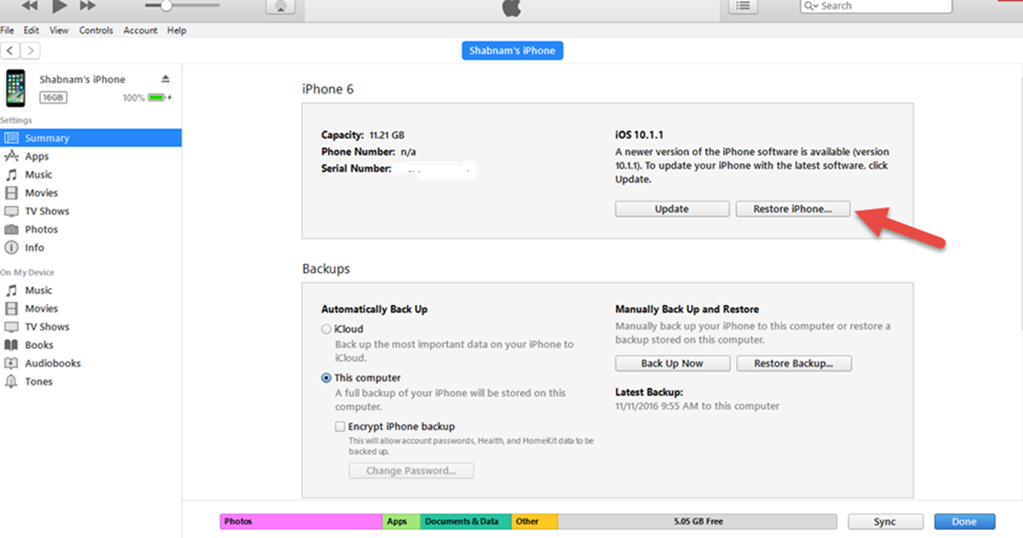The image size is (1023, 538).
Task: Click the Back Up Now button
Action: click(x=672, y=363)
